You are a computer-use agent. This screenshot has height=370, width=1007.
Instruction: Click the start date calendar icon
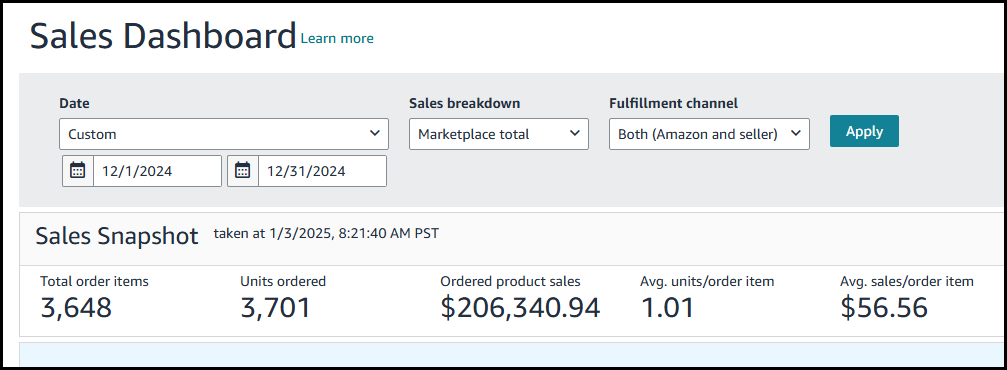coord(78,171)
